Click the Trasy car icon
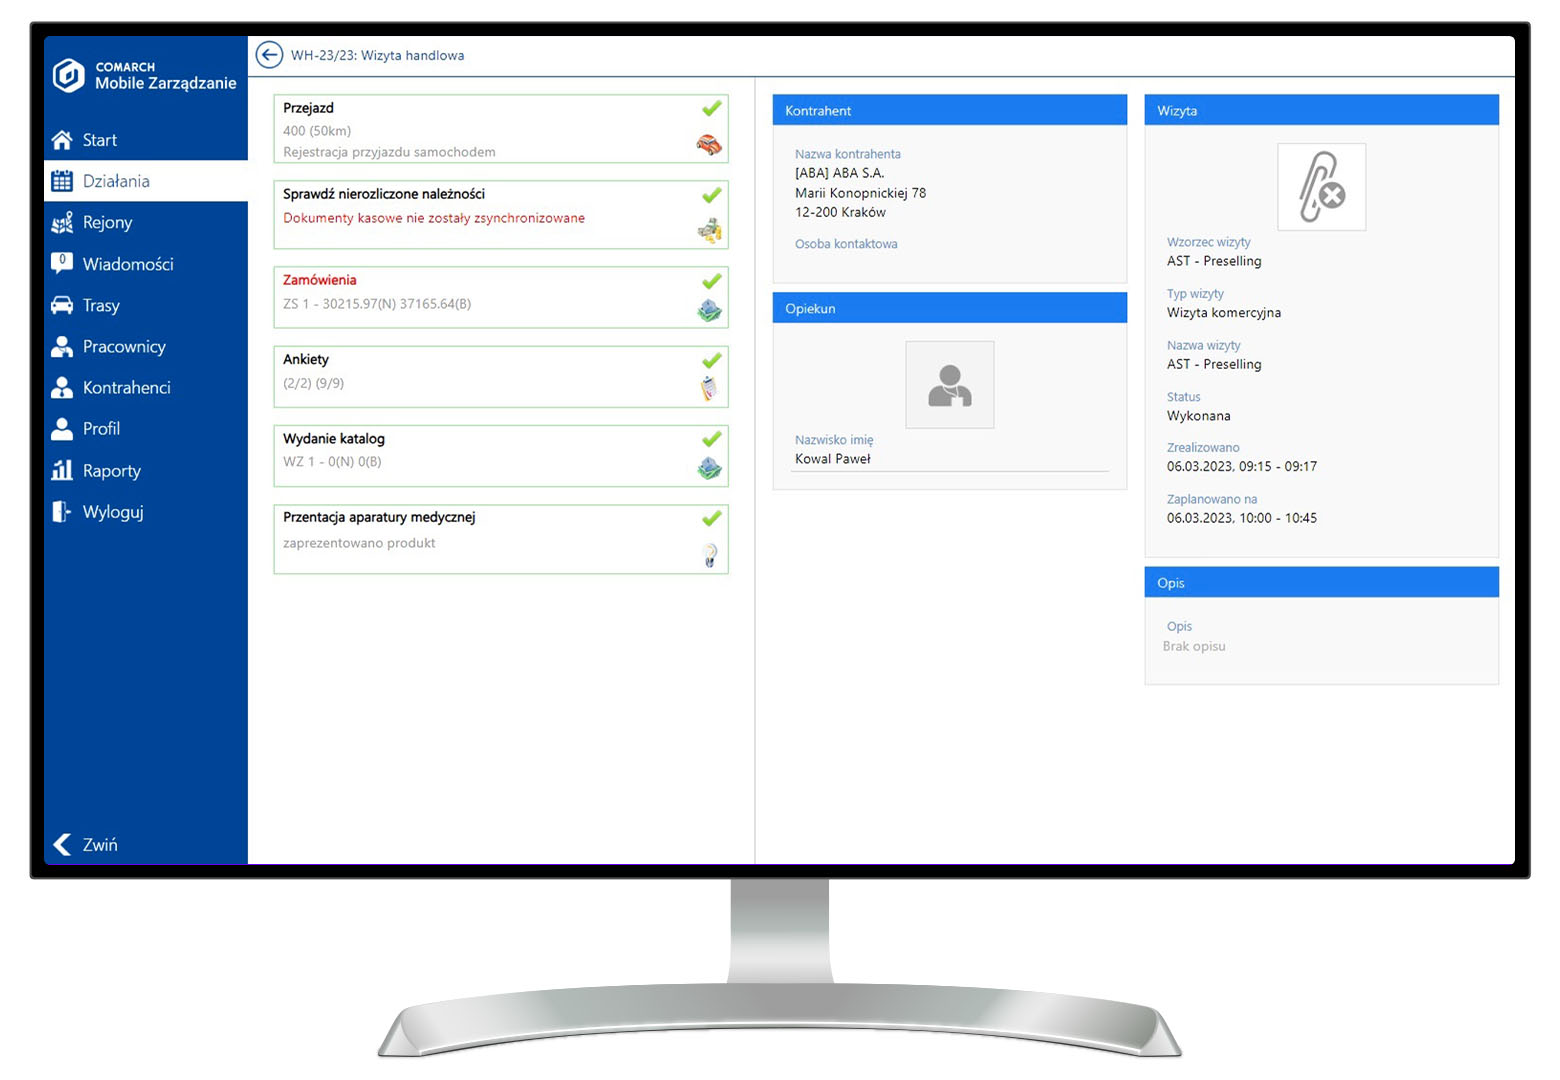The height and width of the screenshot is (1080, 1560). [62, 305]
